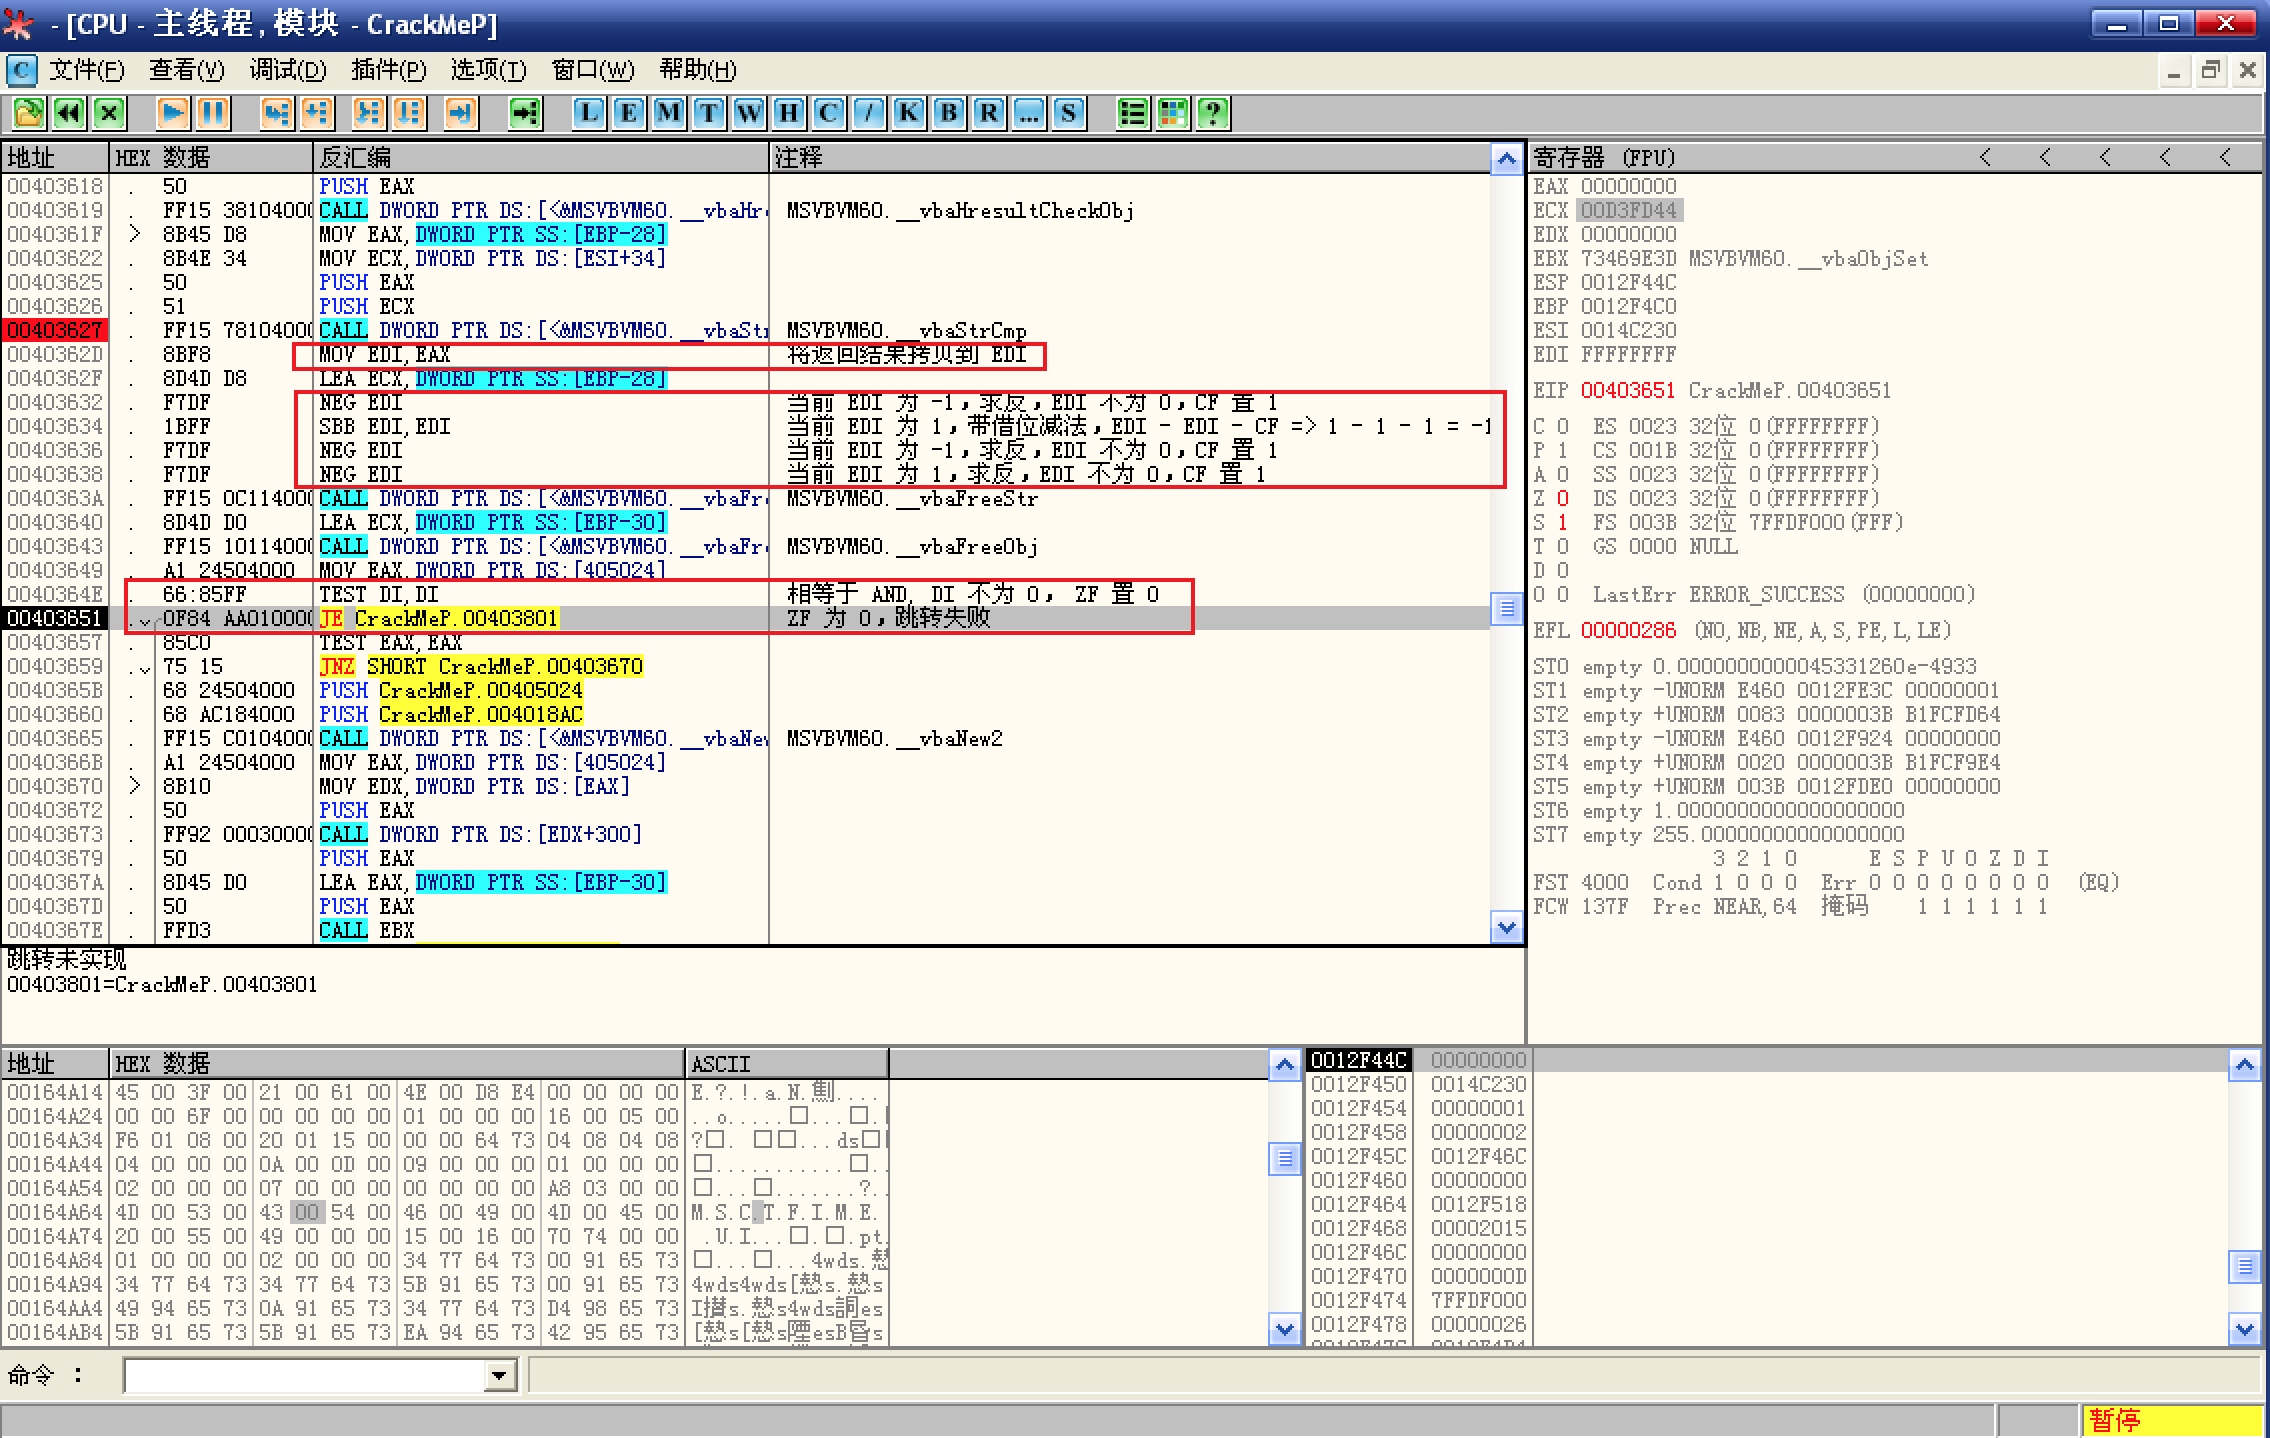This screenshot has width=2270, height=1438.
Task: Open the Call stack K window
Action: point(908,113)
